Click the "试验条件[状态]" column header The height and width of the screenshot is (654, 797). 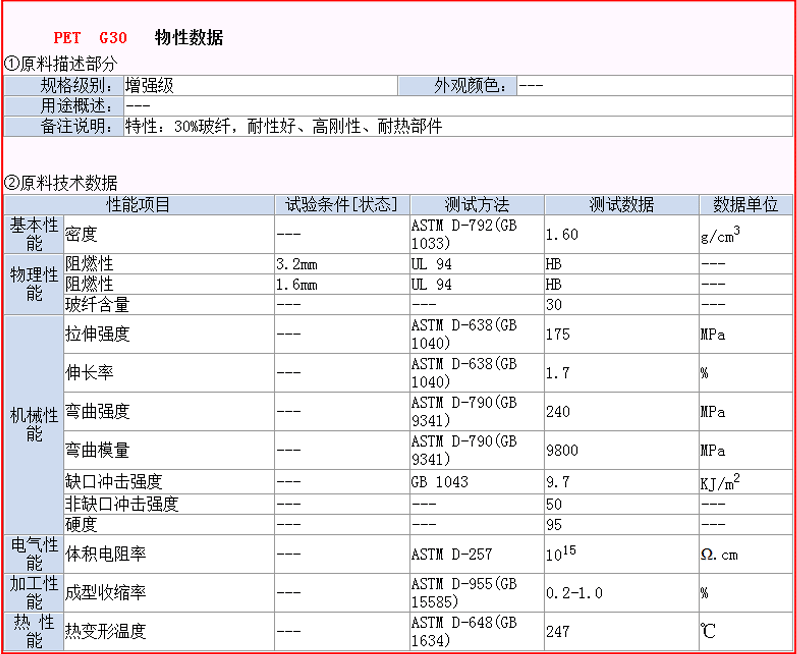[341, 204]
